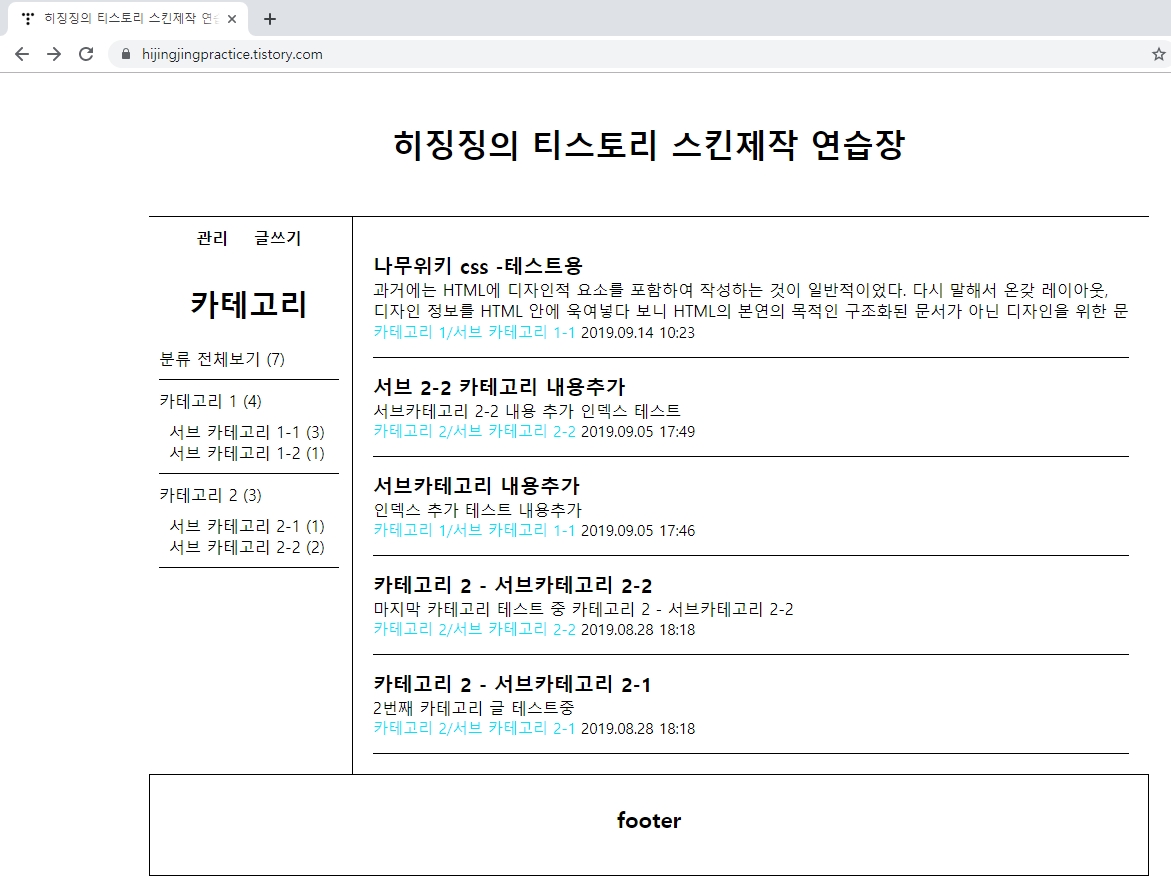
Task: Click excerpt 인덱스 추가 테스트 내용추가
Action: tap(477, 510)
